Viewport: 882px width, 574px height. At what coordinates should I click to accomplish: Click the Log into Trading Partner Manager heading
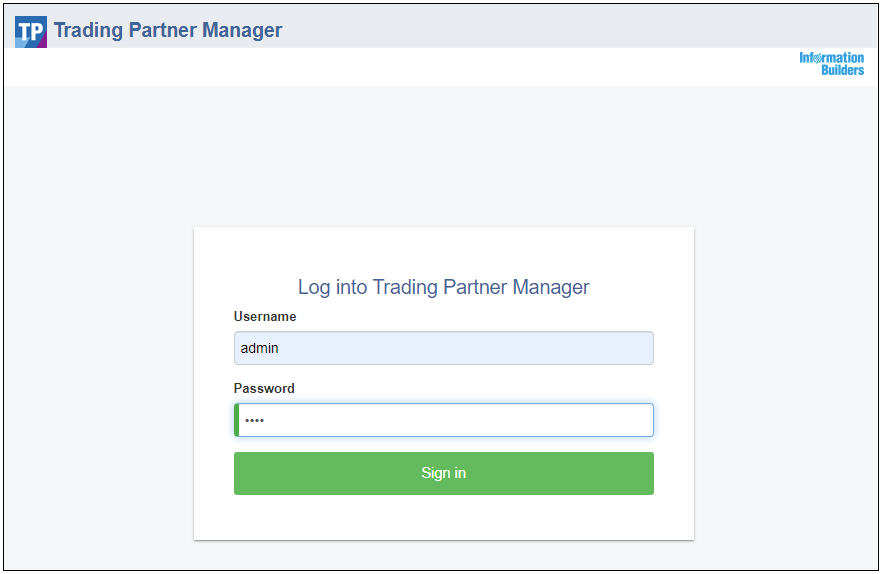(443, 287)
